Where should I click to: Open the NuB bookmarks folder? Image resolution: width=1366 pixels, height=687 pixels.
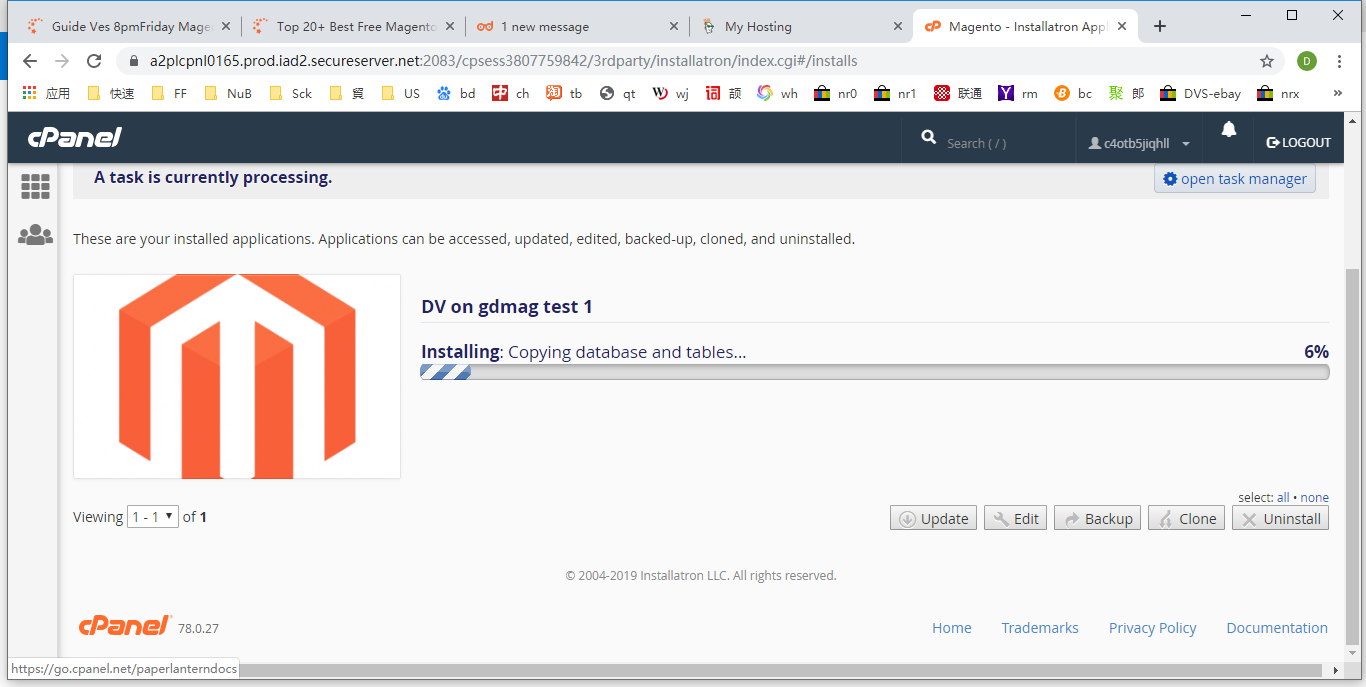[227, 93]
